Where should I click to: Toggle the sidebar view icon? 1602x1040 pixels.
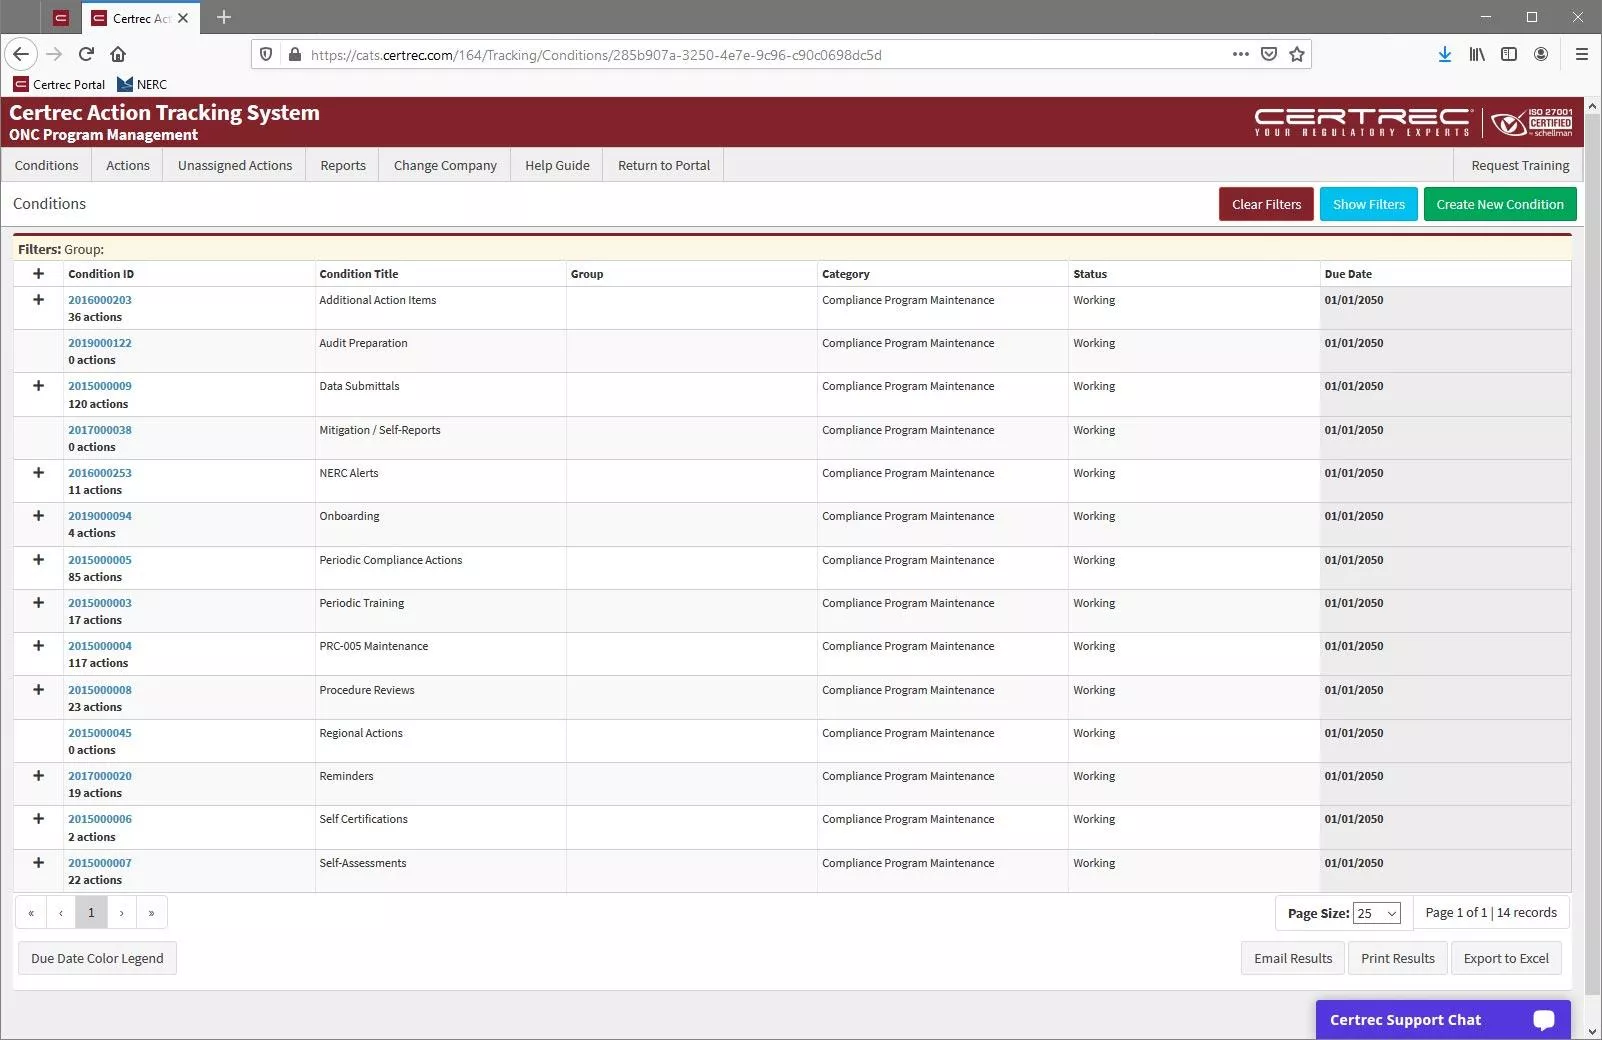click(1509, 54)
